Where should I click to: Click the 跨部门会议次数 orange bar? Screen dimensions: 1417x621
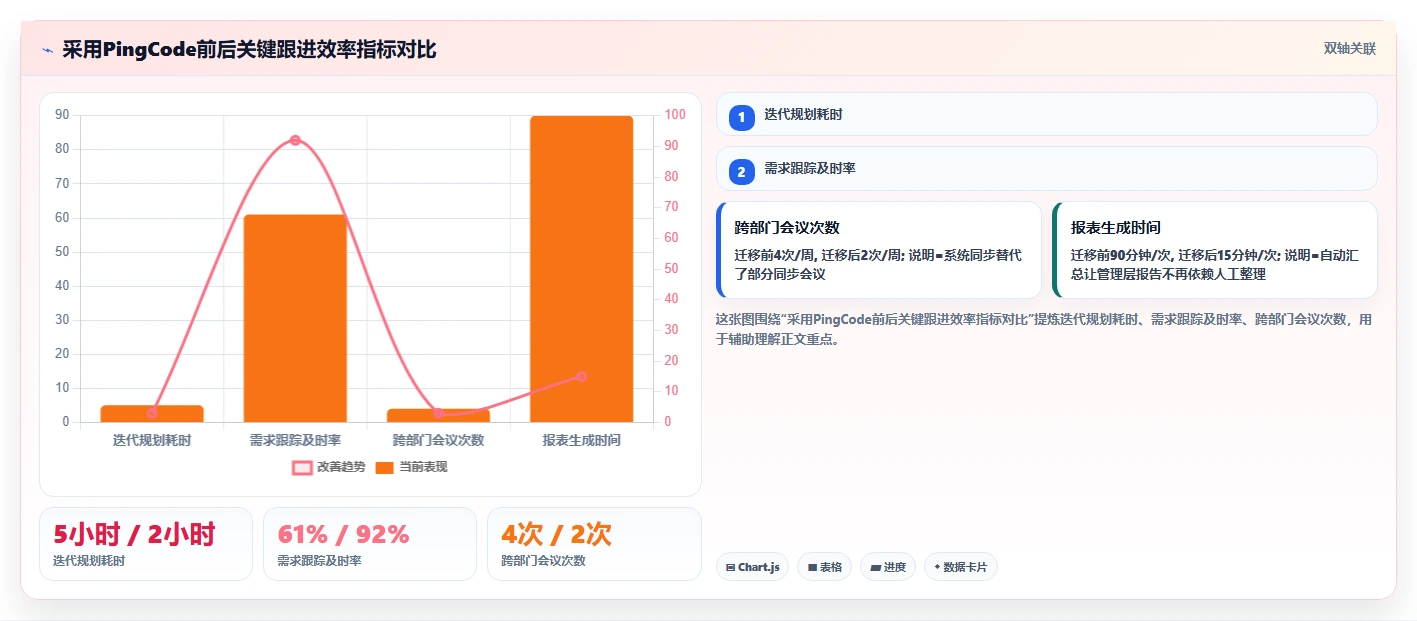point(438,415)
